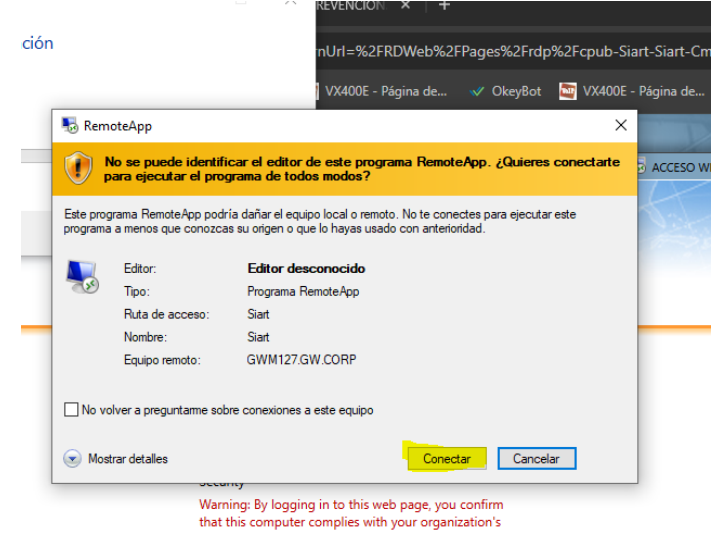Close the RemoteApp dialog with X
Image resolution: width=726 pixels, height=536 pixels.
click(x=620, y=126)
